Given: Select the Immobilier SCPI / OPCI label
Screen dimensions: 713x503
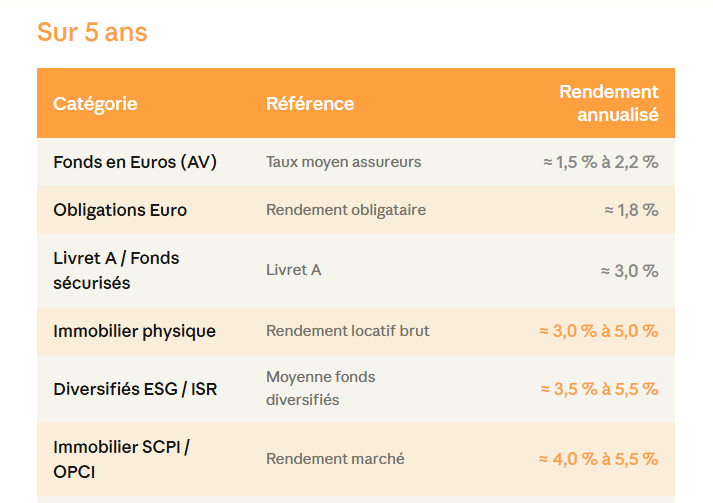Looking at the screenshot, I should click(121, 458).
